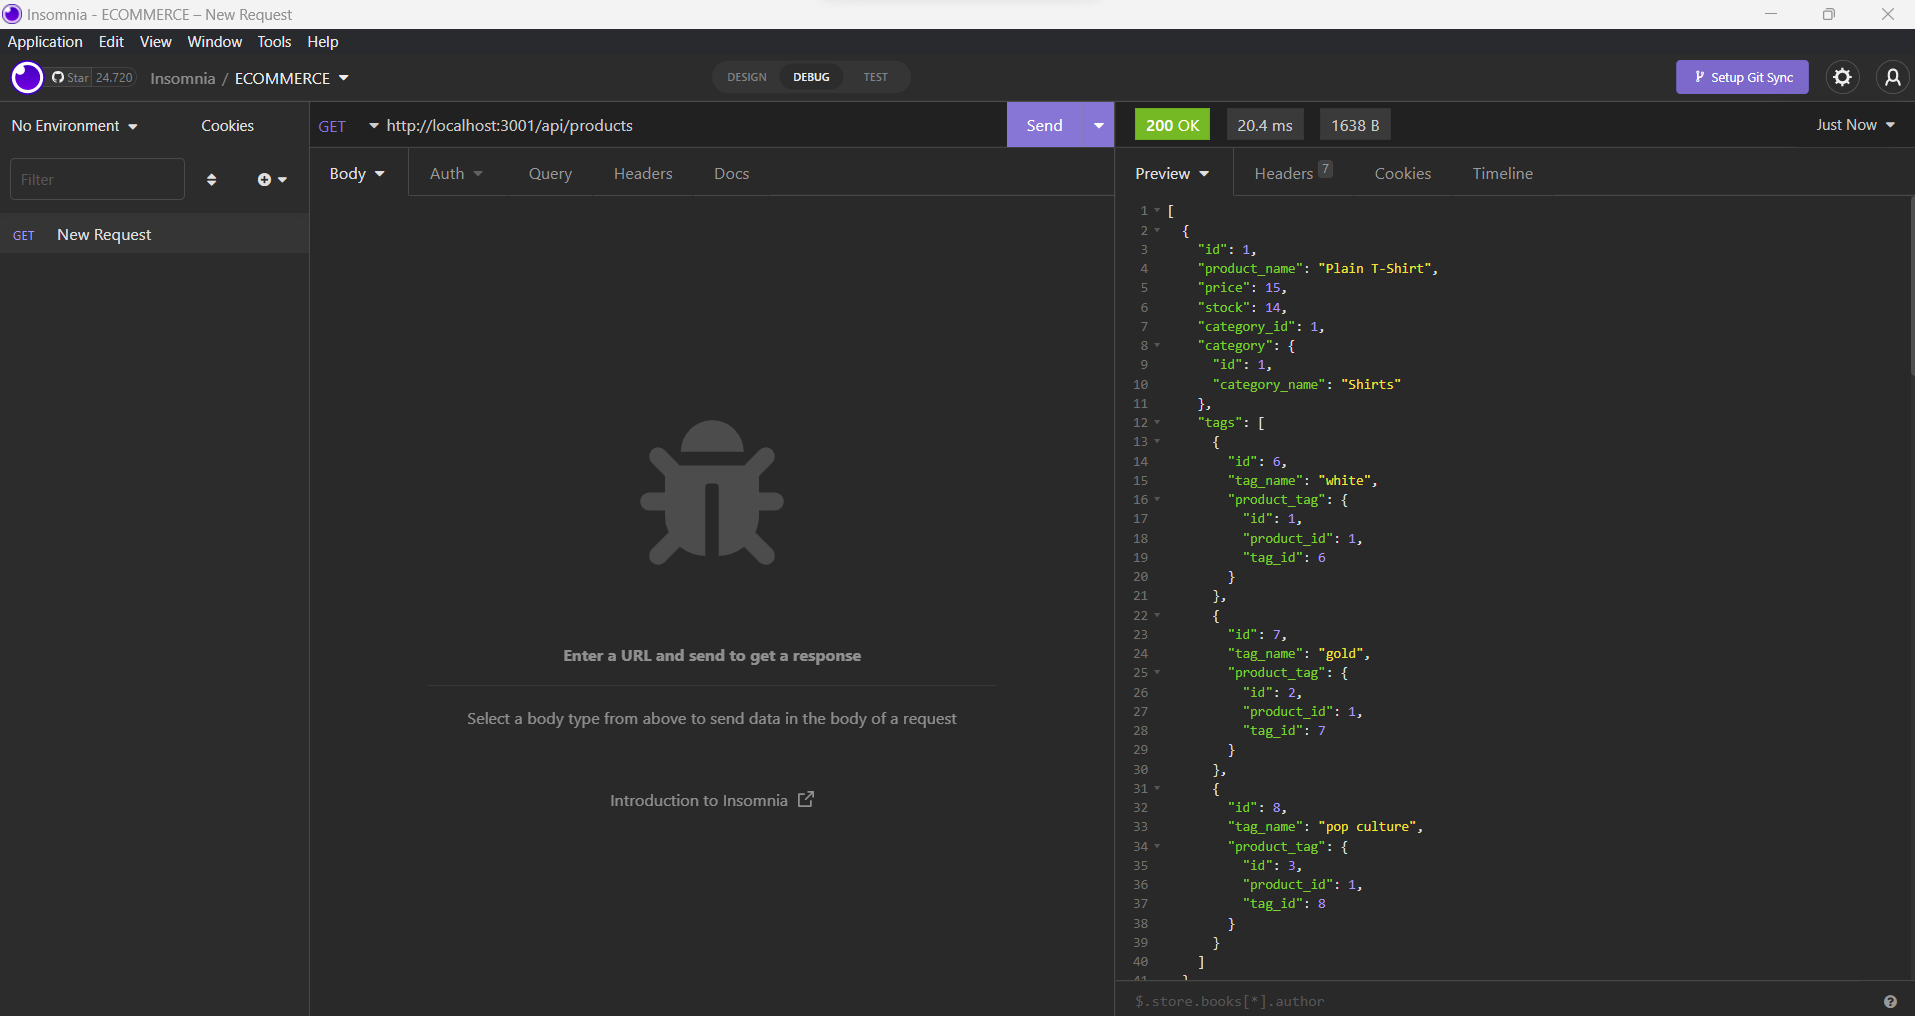Open the Tools menu
Viewport: 1915px width, 1016px height.
click(x=273, y=41)
